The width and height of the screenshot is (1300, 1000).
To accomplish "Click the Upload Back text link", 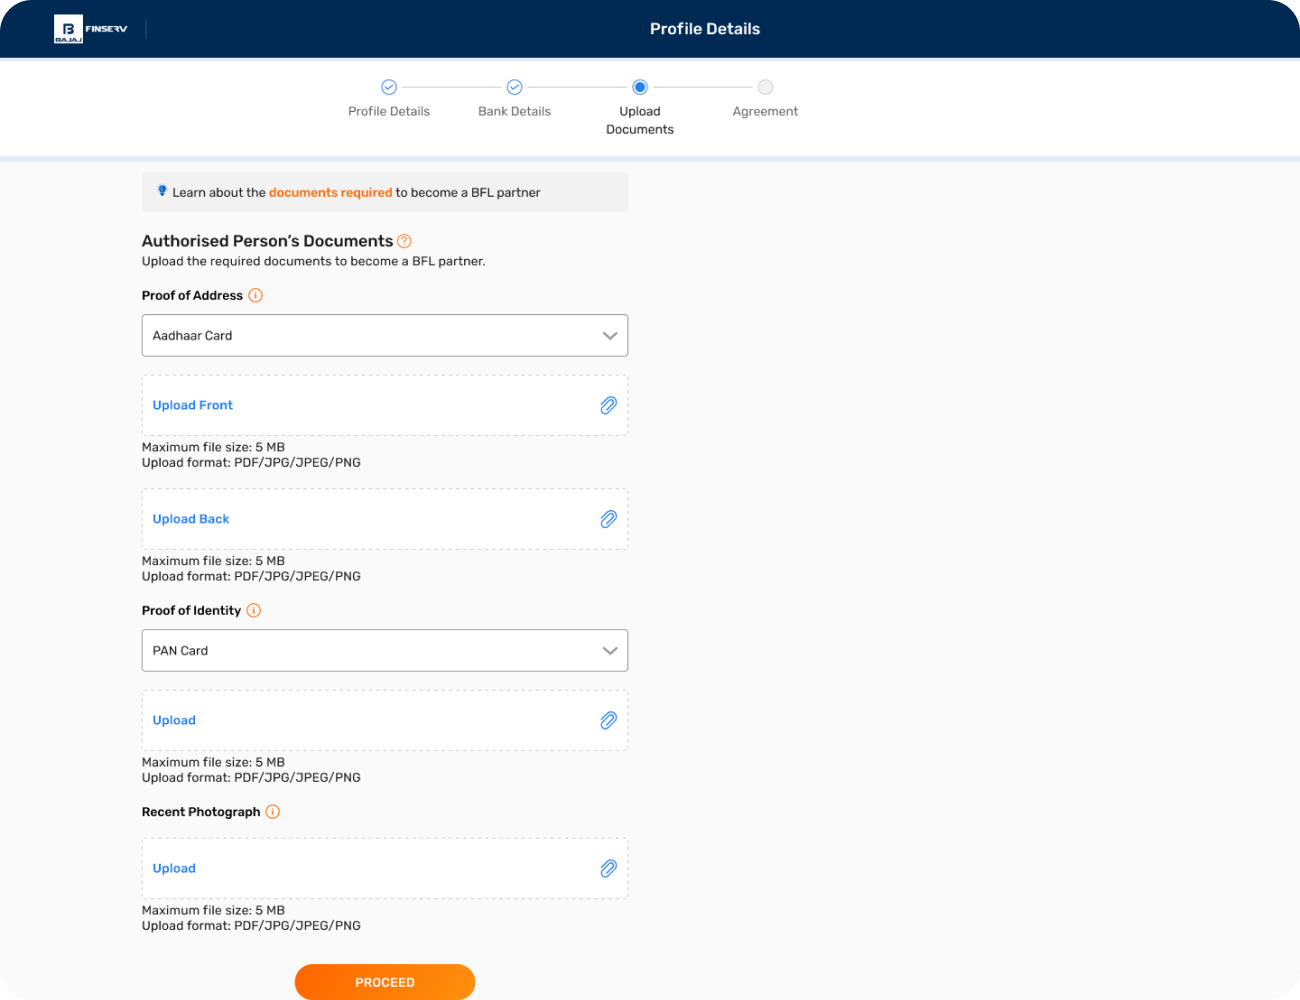I will pos(191,519).
